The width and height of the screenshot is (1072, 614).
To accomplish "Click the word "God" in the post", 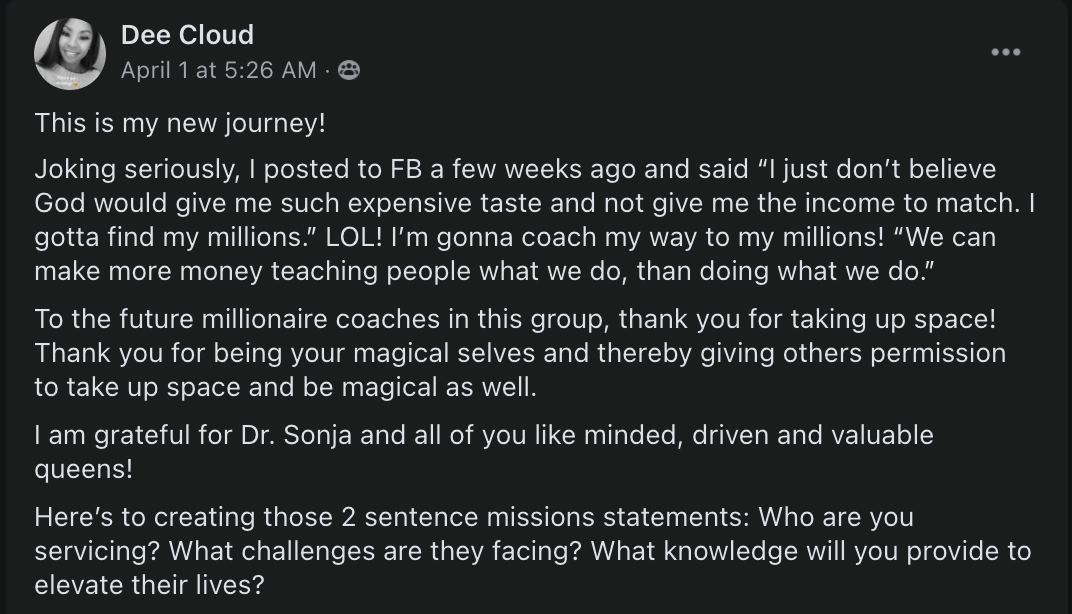I will [63, 203].
